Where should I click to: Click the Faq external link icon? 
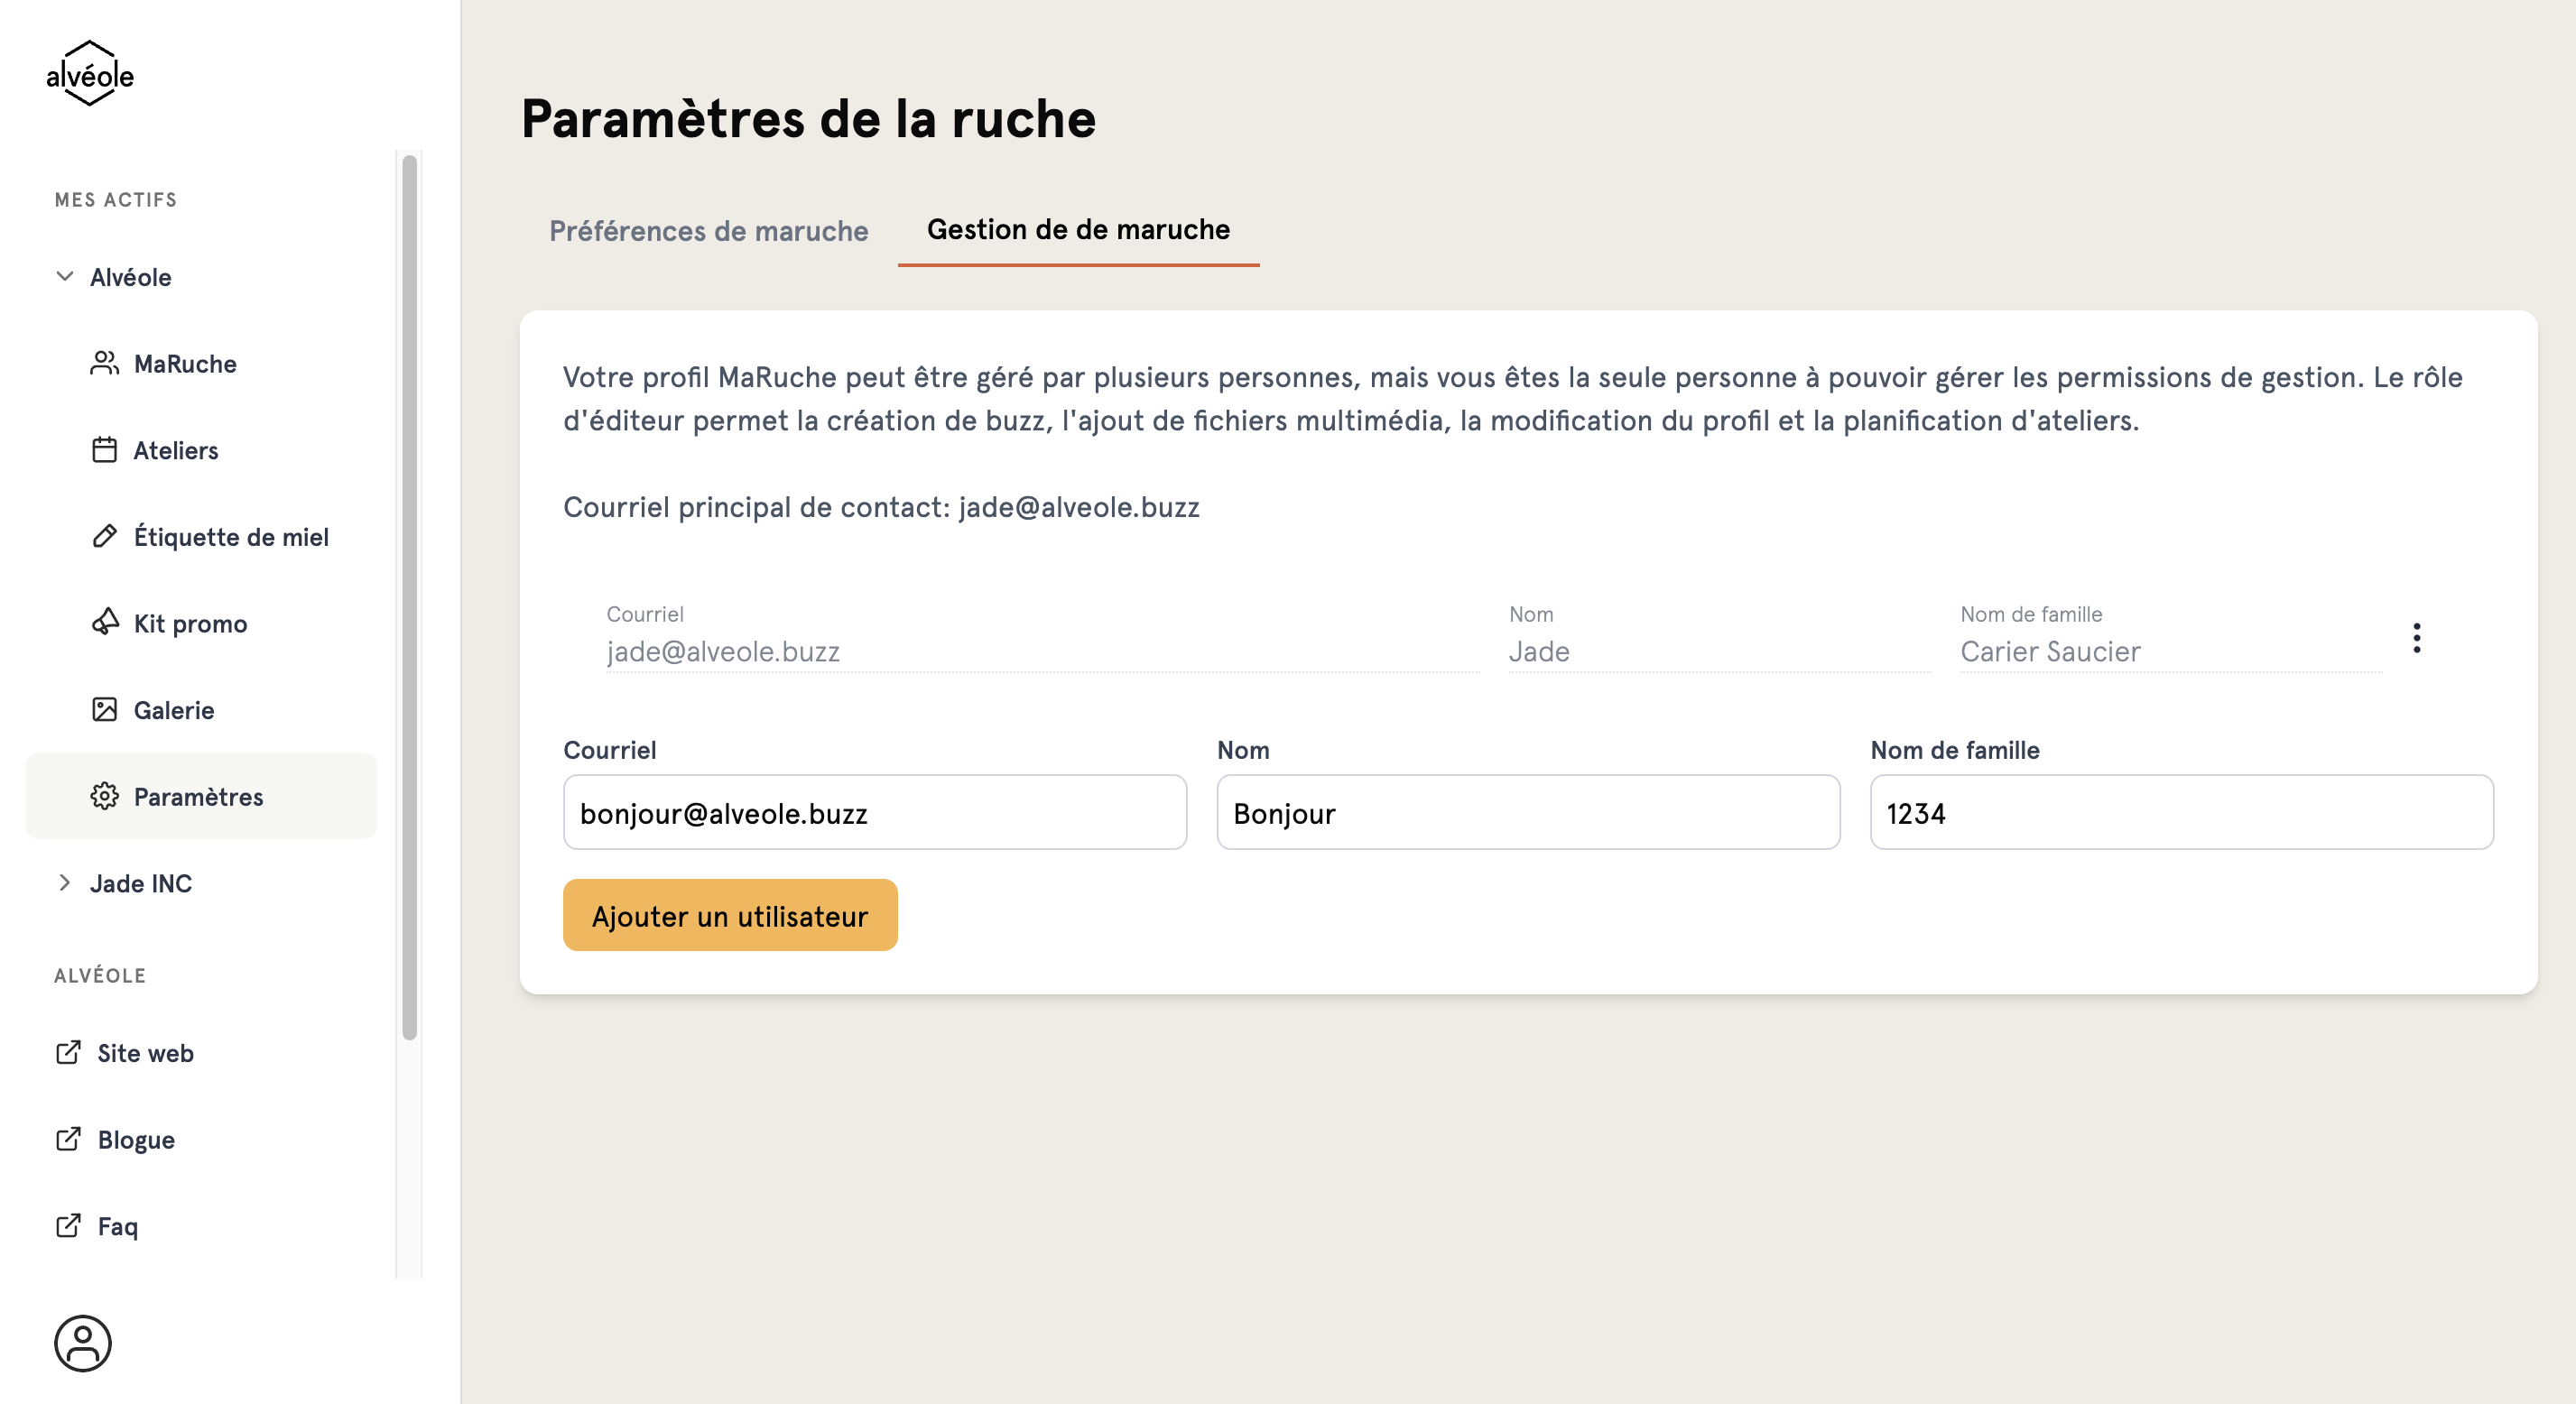(68, 1225)
